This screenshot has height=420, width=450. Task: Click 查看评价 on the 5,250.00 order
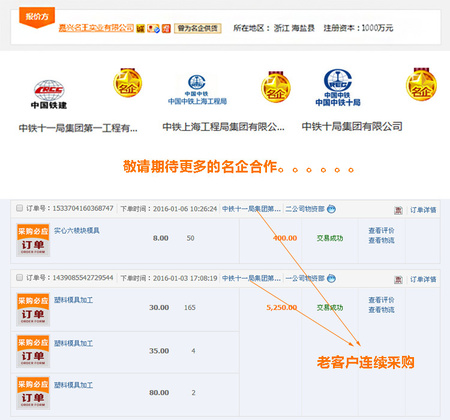point(381,300)
